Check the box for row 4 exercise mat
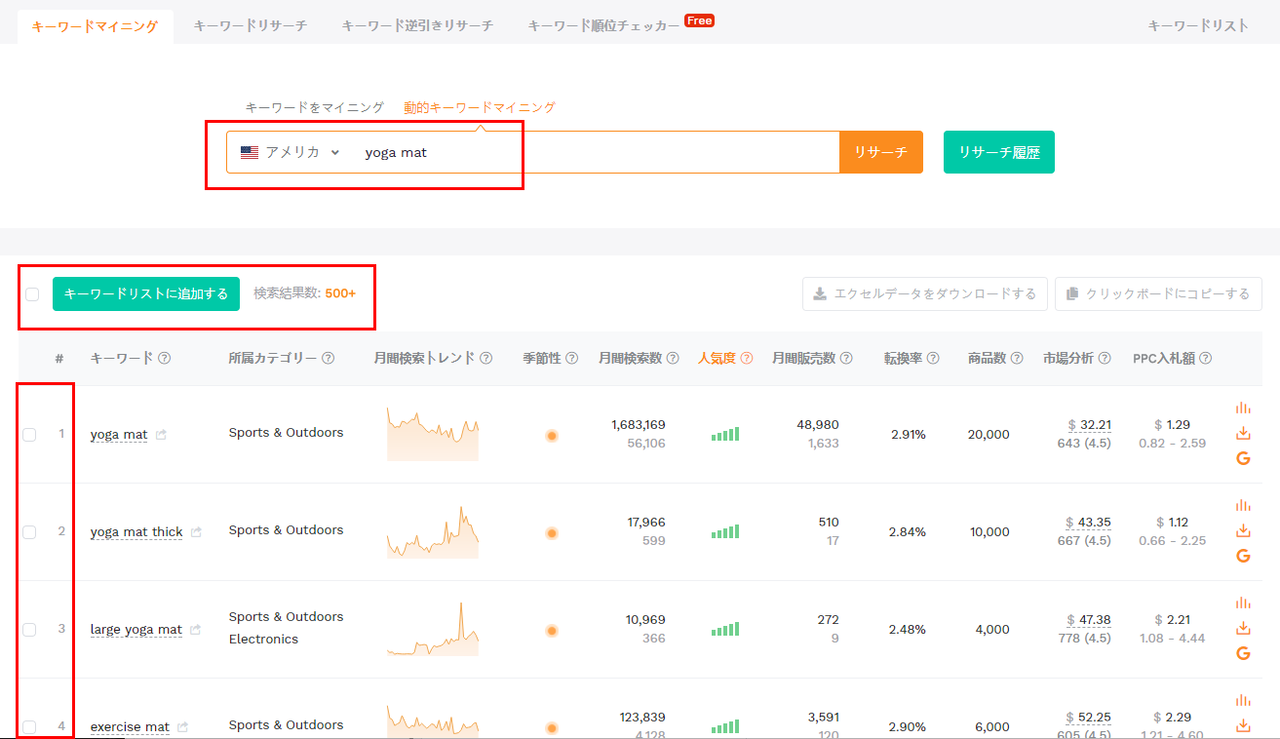 tap(30, 727)
